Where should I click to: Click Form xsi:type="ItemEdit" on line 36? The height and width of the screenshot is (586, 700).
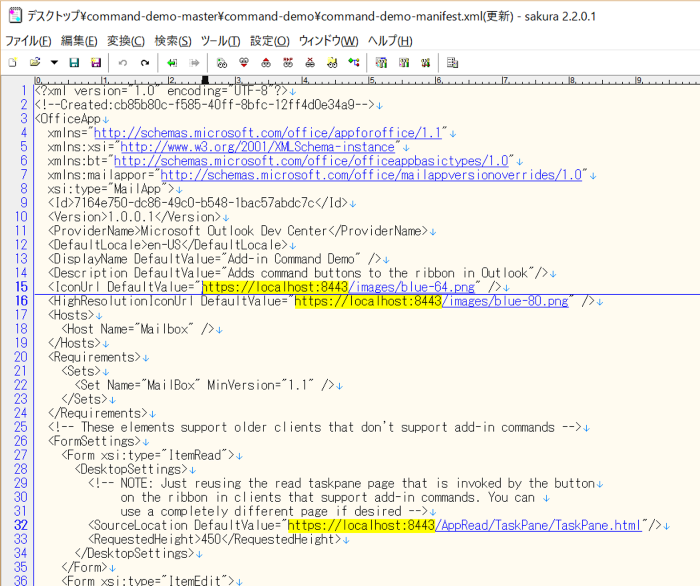[x=148, y=581]
